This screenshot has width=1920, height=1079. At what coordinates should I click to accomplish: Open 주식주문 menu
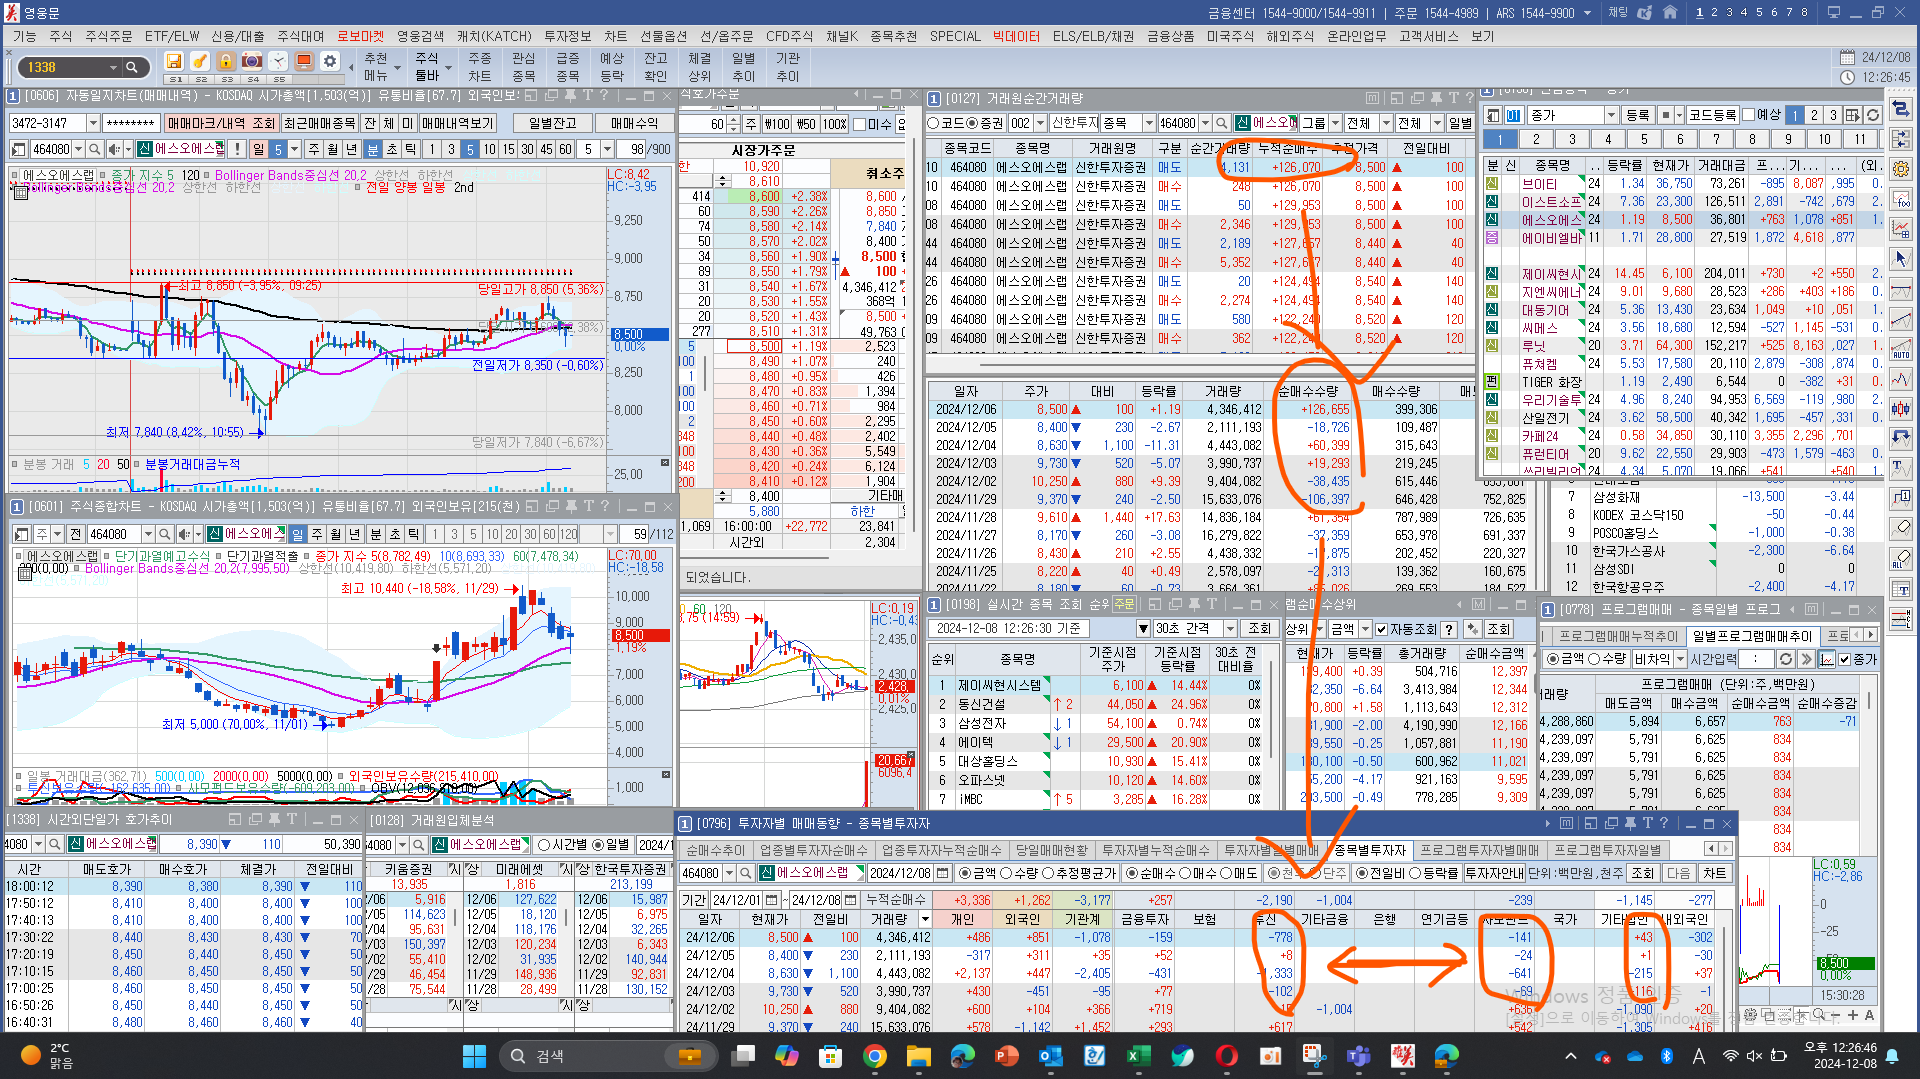pyautogui.click(x=108, y=36)
